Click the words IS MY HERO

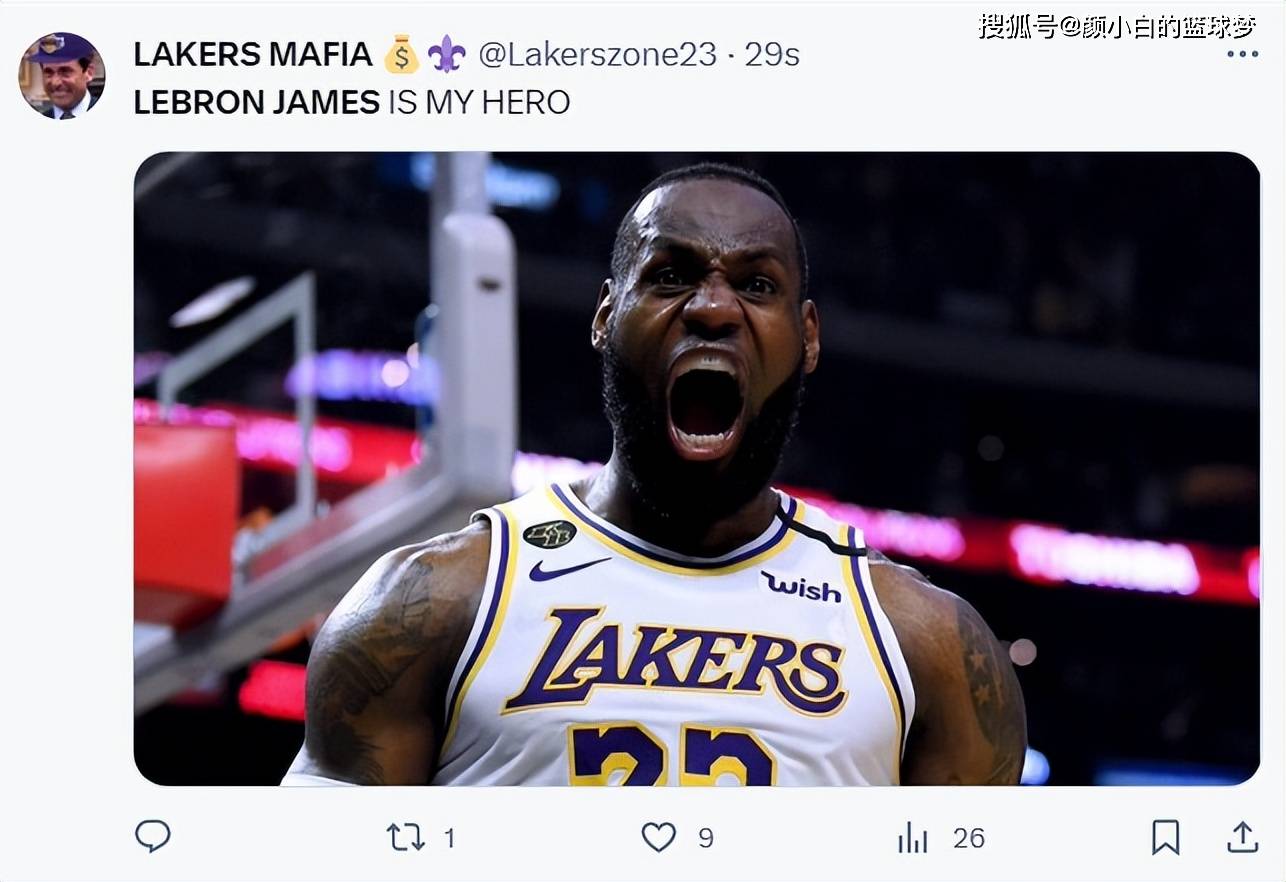pyautogui.click(x=479, y=102)
